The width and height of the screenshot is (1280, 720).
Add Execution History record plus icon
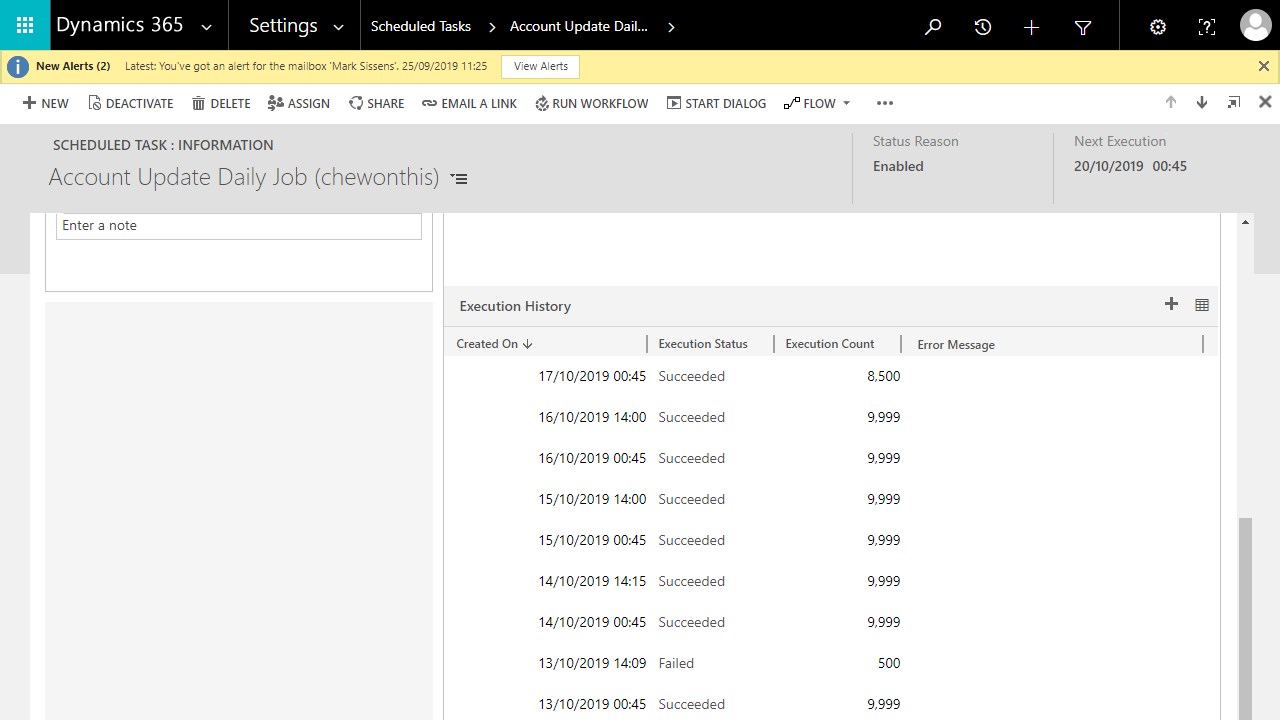(x=1171, y=304)
